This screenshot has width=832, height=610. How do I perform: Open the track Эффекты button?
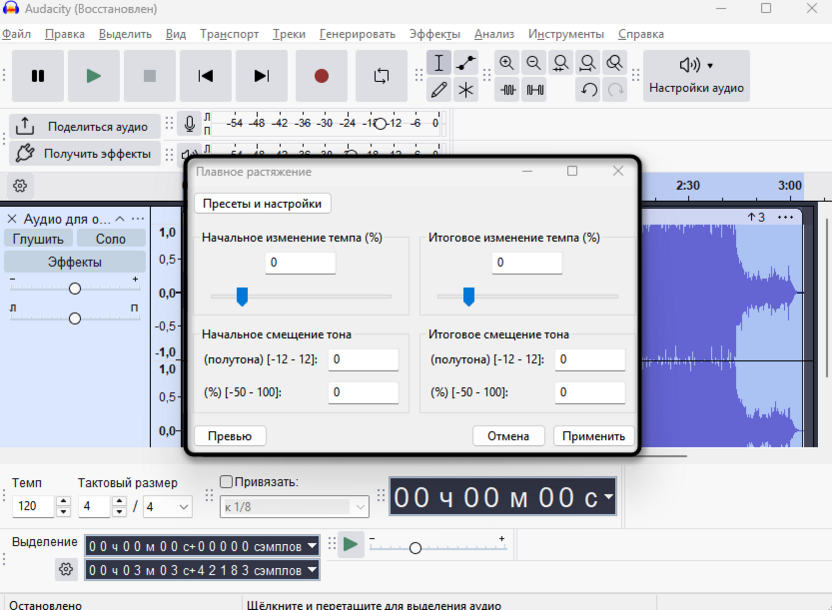[x=75, y=262]
